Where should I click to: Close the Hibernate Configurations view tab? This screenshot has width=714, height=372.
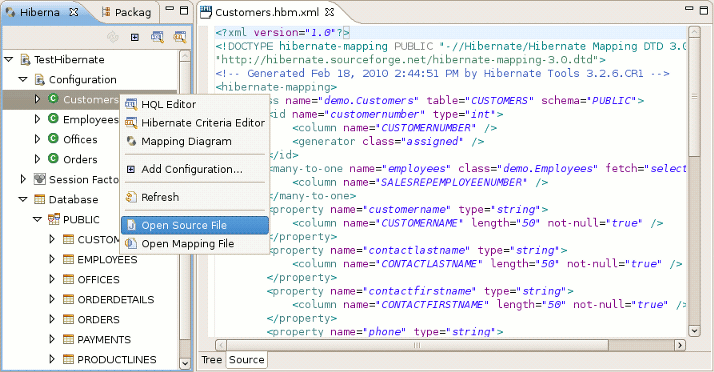(x=73, y=12)
